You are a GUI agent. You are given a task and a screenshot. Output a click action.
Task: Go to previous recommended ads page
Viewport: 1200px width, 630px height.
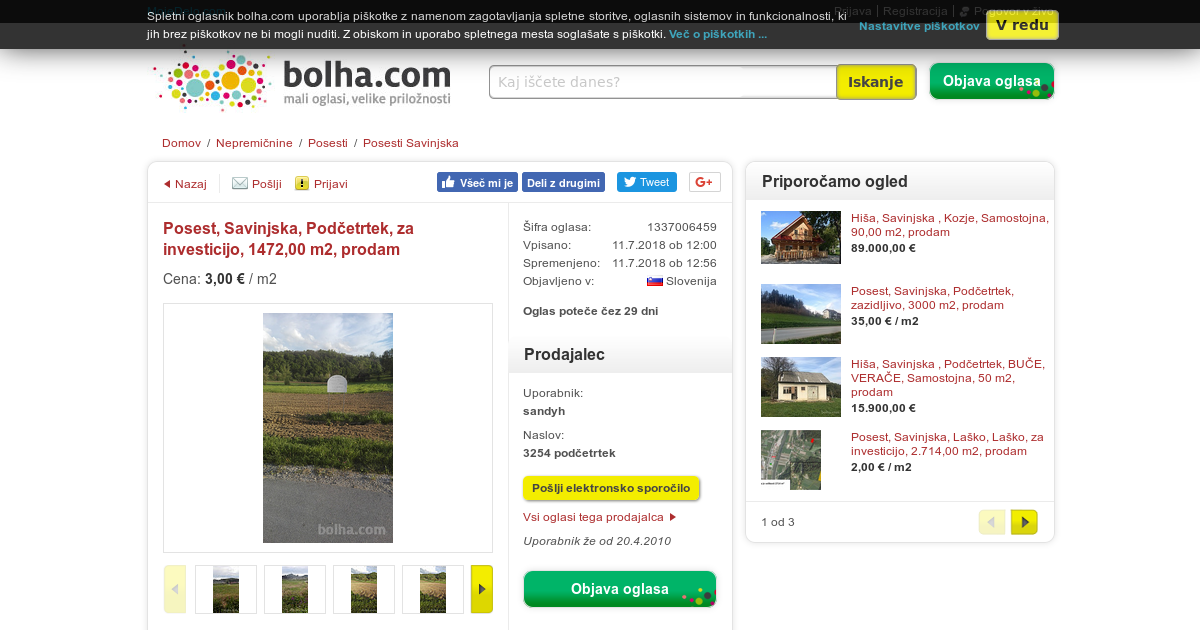click(x=991, y=522)
